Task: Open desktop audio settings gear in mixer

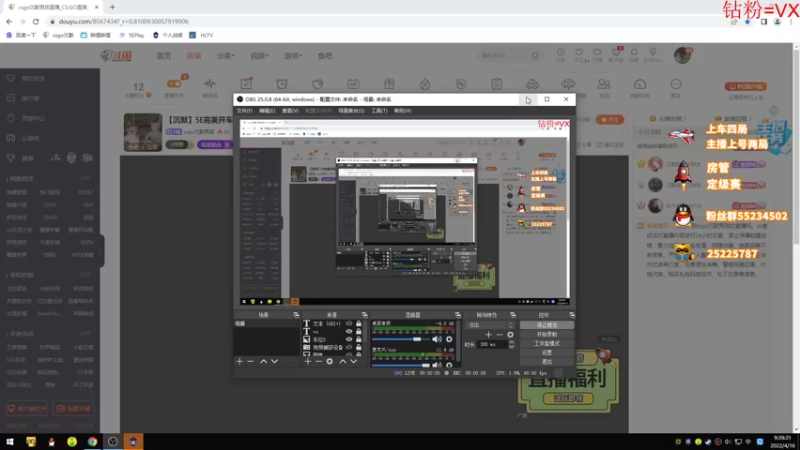Action: [449, 339]
